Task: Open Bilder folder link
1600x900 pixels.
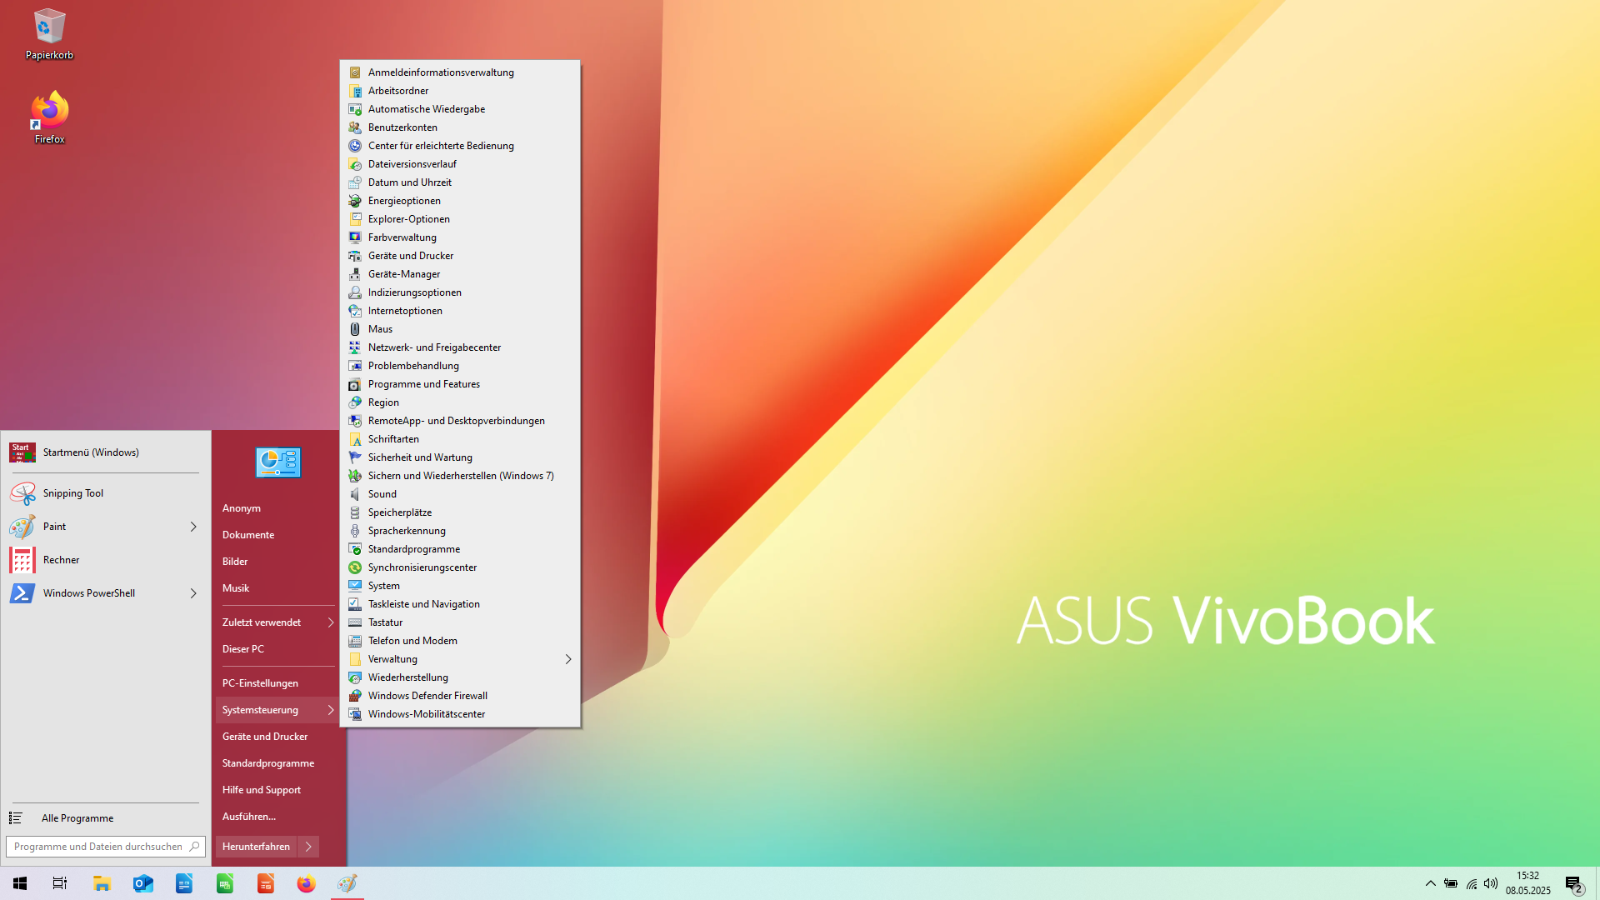Action: (x=277, y=561)
